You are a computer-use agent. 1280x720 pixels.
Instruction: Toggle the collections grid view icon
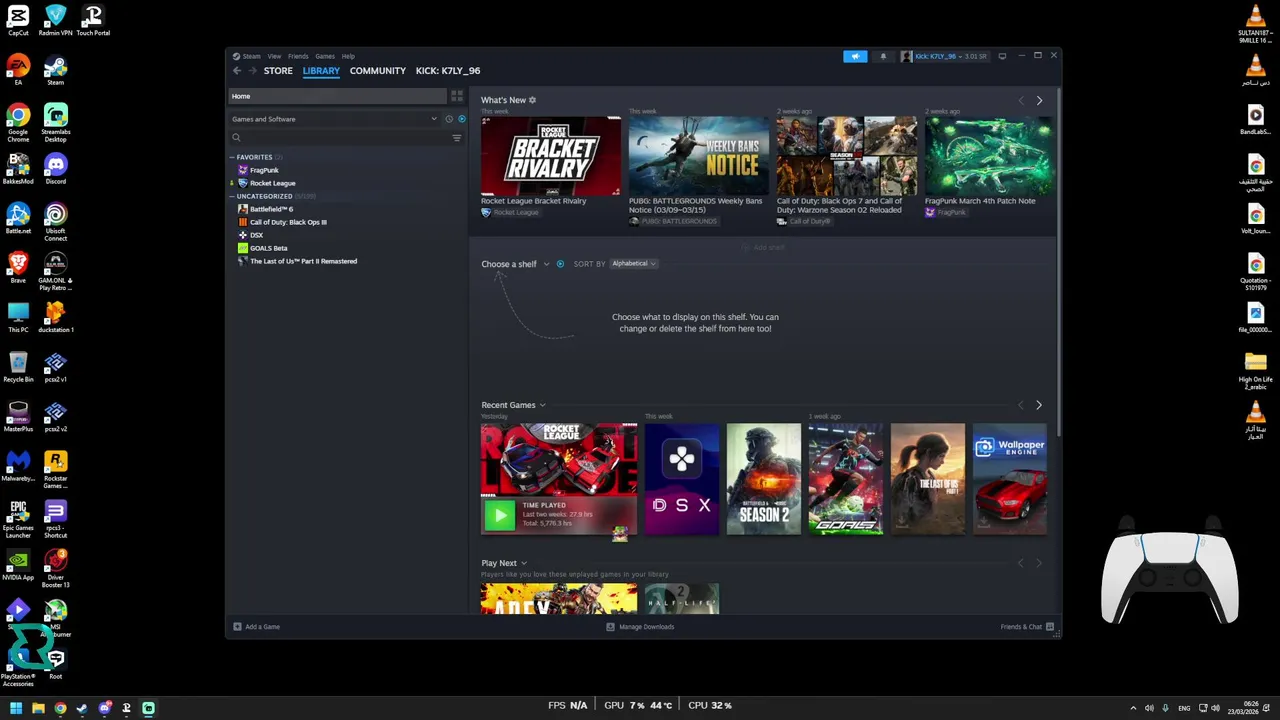click(457, 96)
